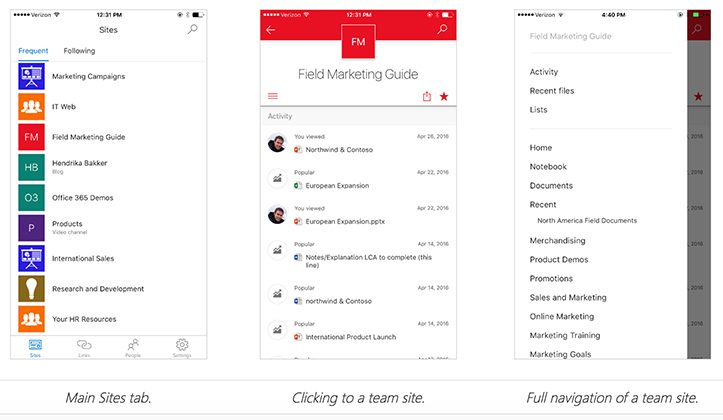Viewport: 723px width, 420px height.
Task: Select the Sites tab in bottom bar
Action: (35, 348)
